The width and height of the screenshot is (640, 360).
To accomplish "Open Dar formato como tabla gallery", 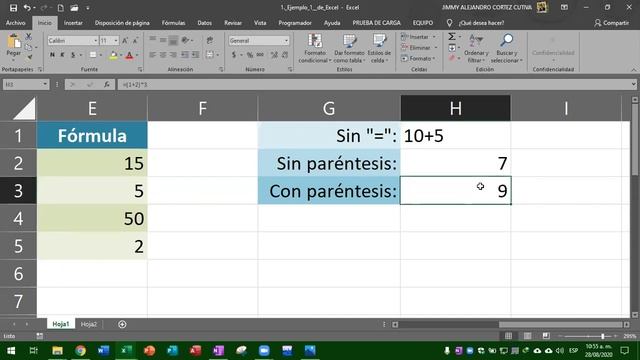I will click(349, 49).
